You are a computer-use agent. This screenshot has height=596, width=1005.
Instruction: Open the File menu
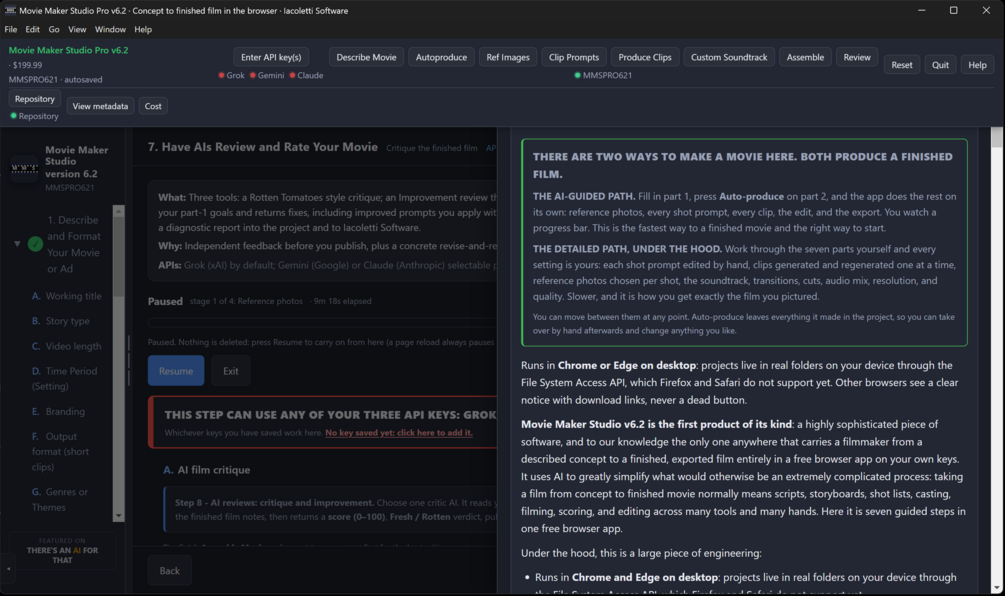coord(11,29)
